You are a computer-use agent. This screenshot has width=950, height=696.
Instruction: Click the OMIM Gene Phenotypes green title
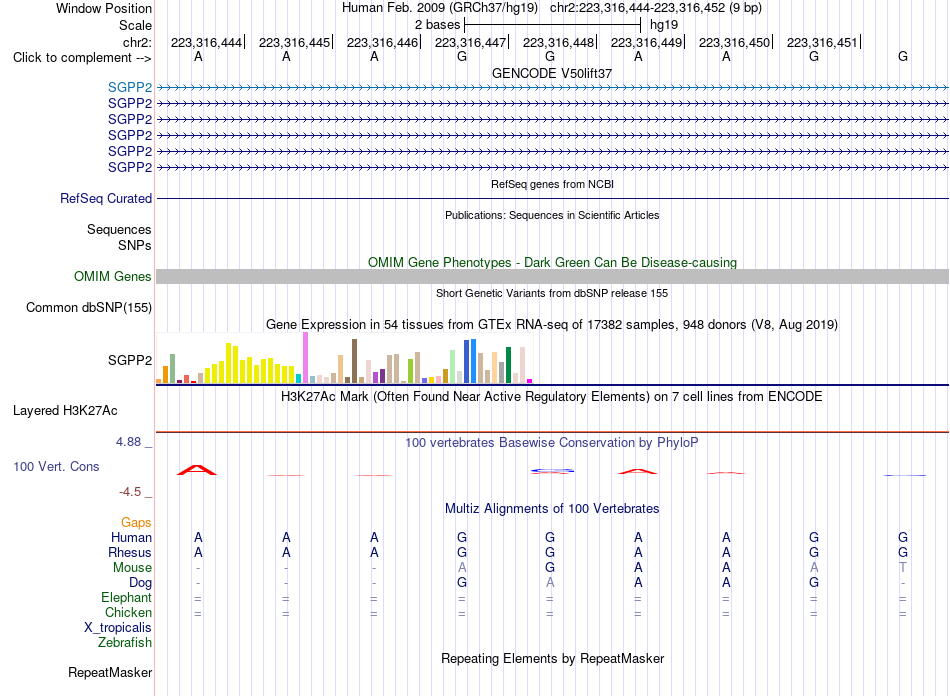[552, 262]
